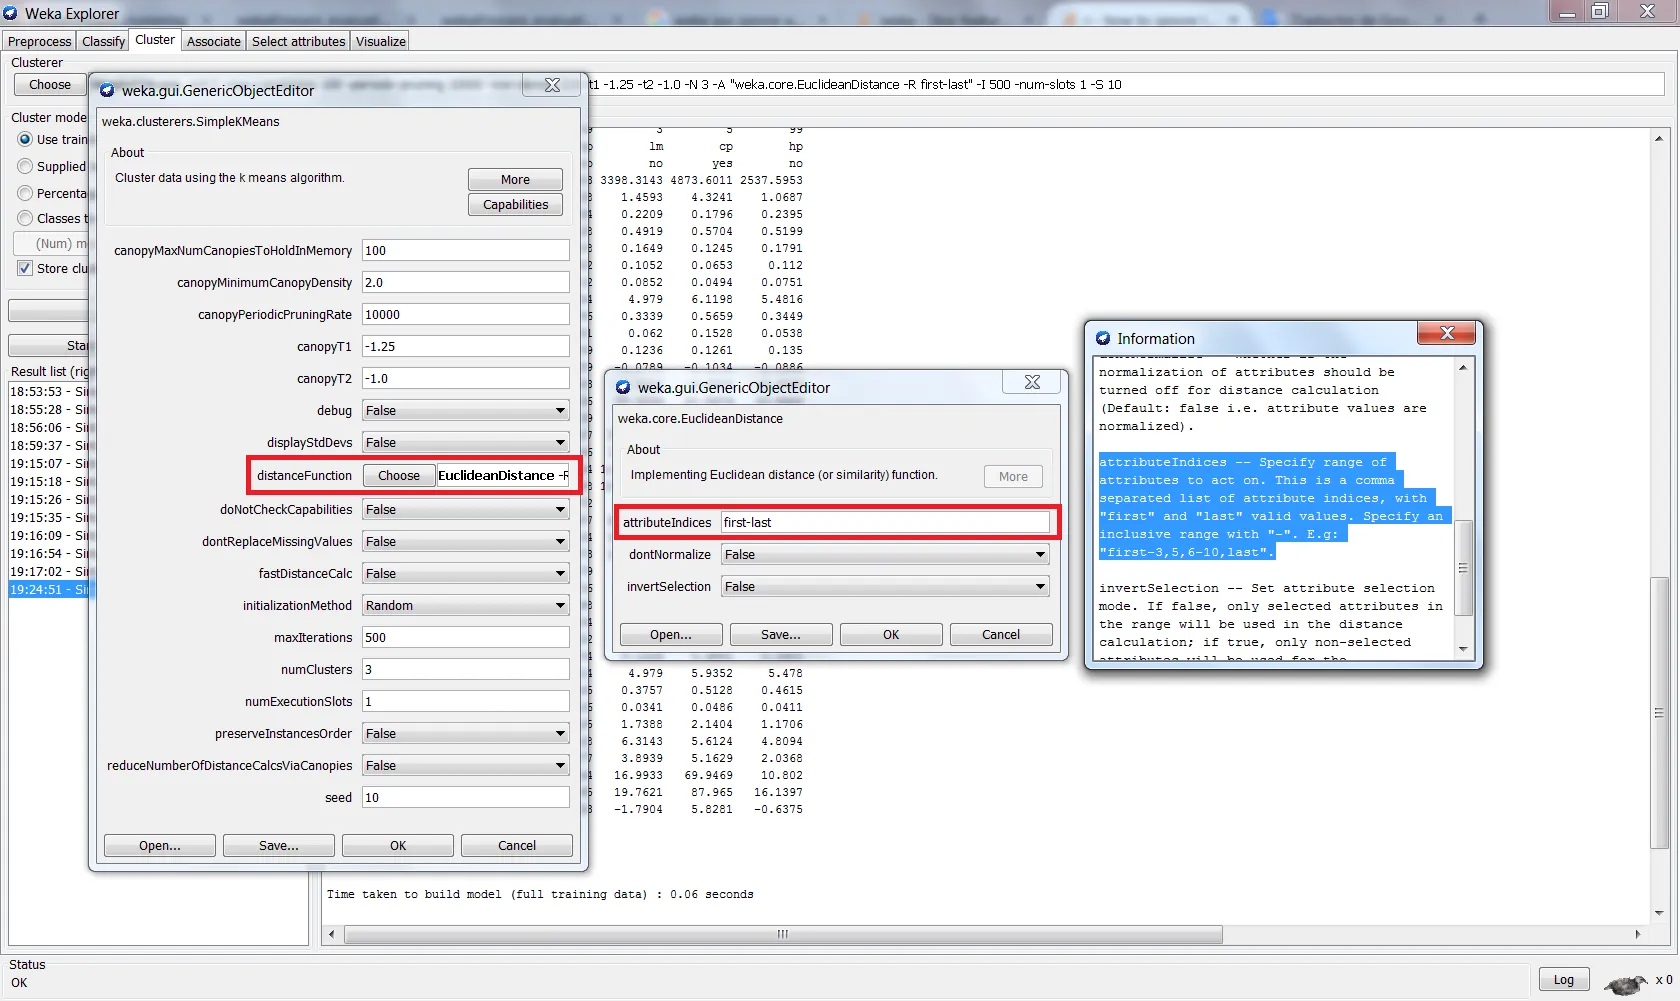Viewport: 1680px width, 1001px height.
Task: Select the 18:53:53 result list entry
Action: [x=49, y=391]
